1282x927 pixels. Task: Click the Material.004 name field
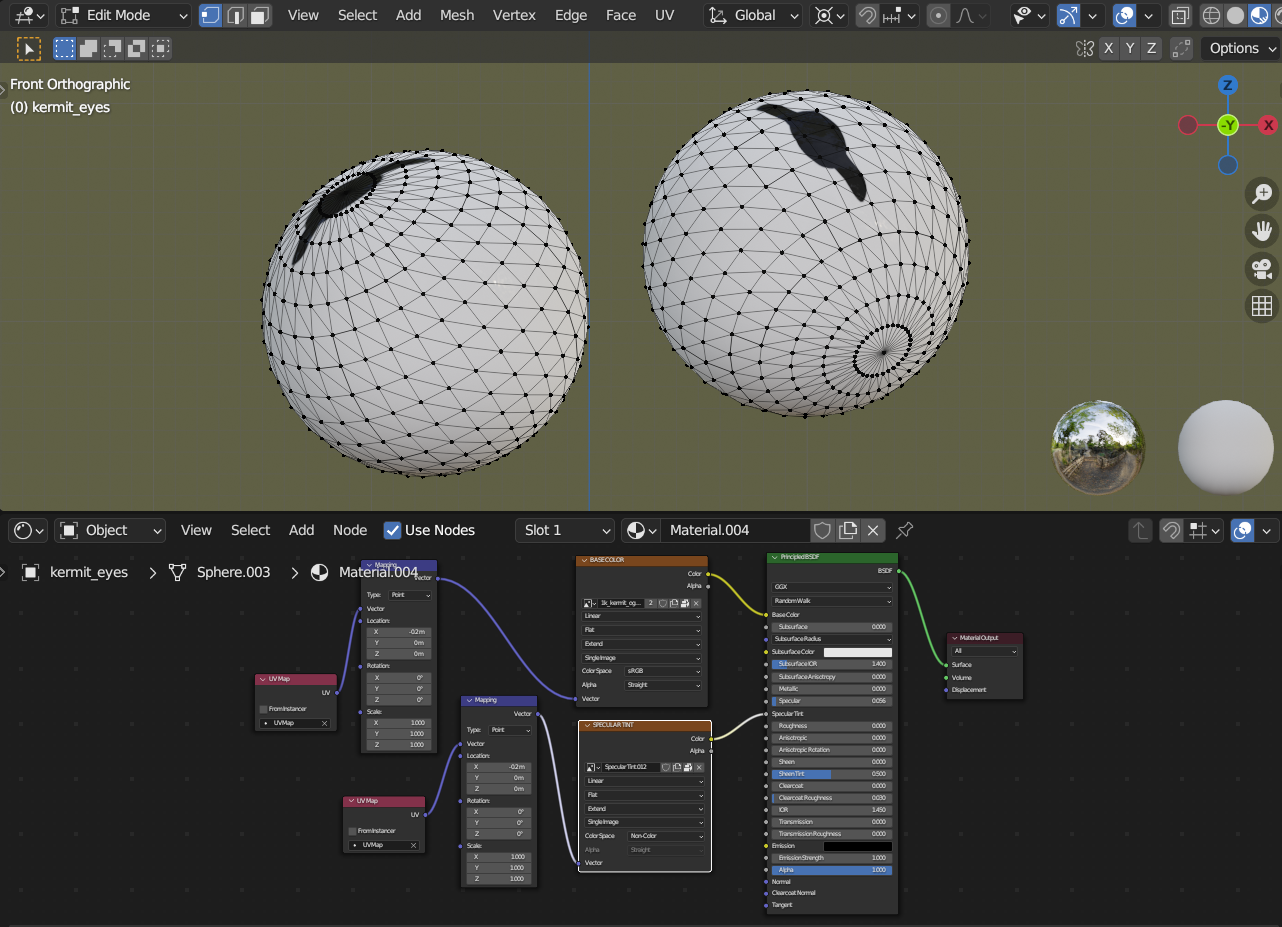coord(735,530)
